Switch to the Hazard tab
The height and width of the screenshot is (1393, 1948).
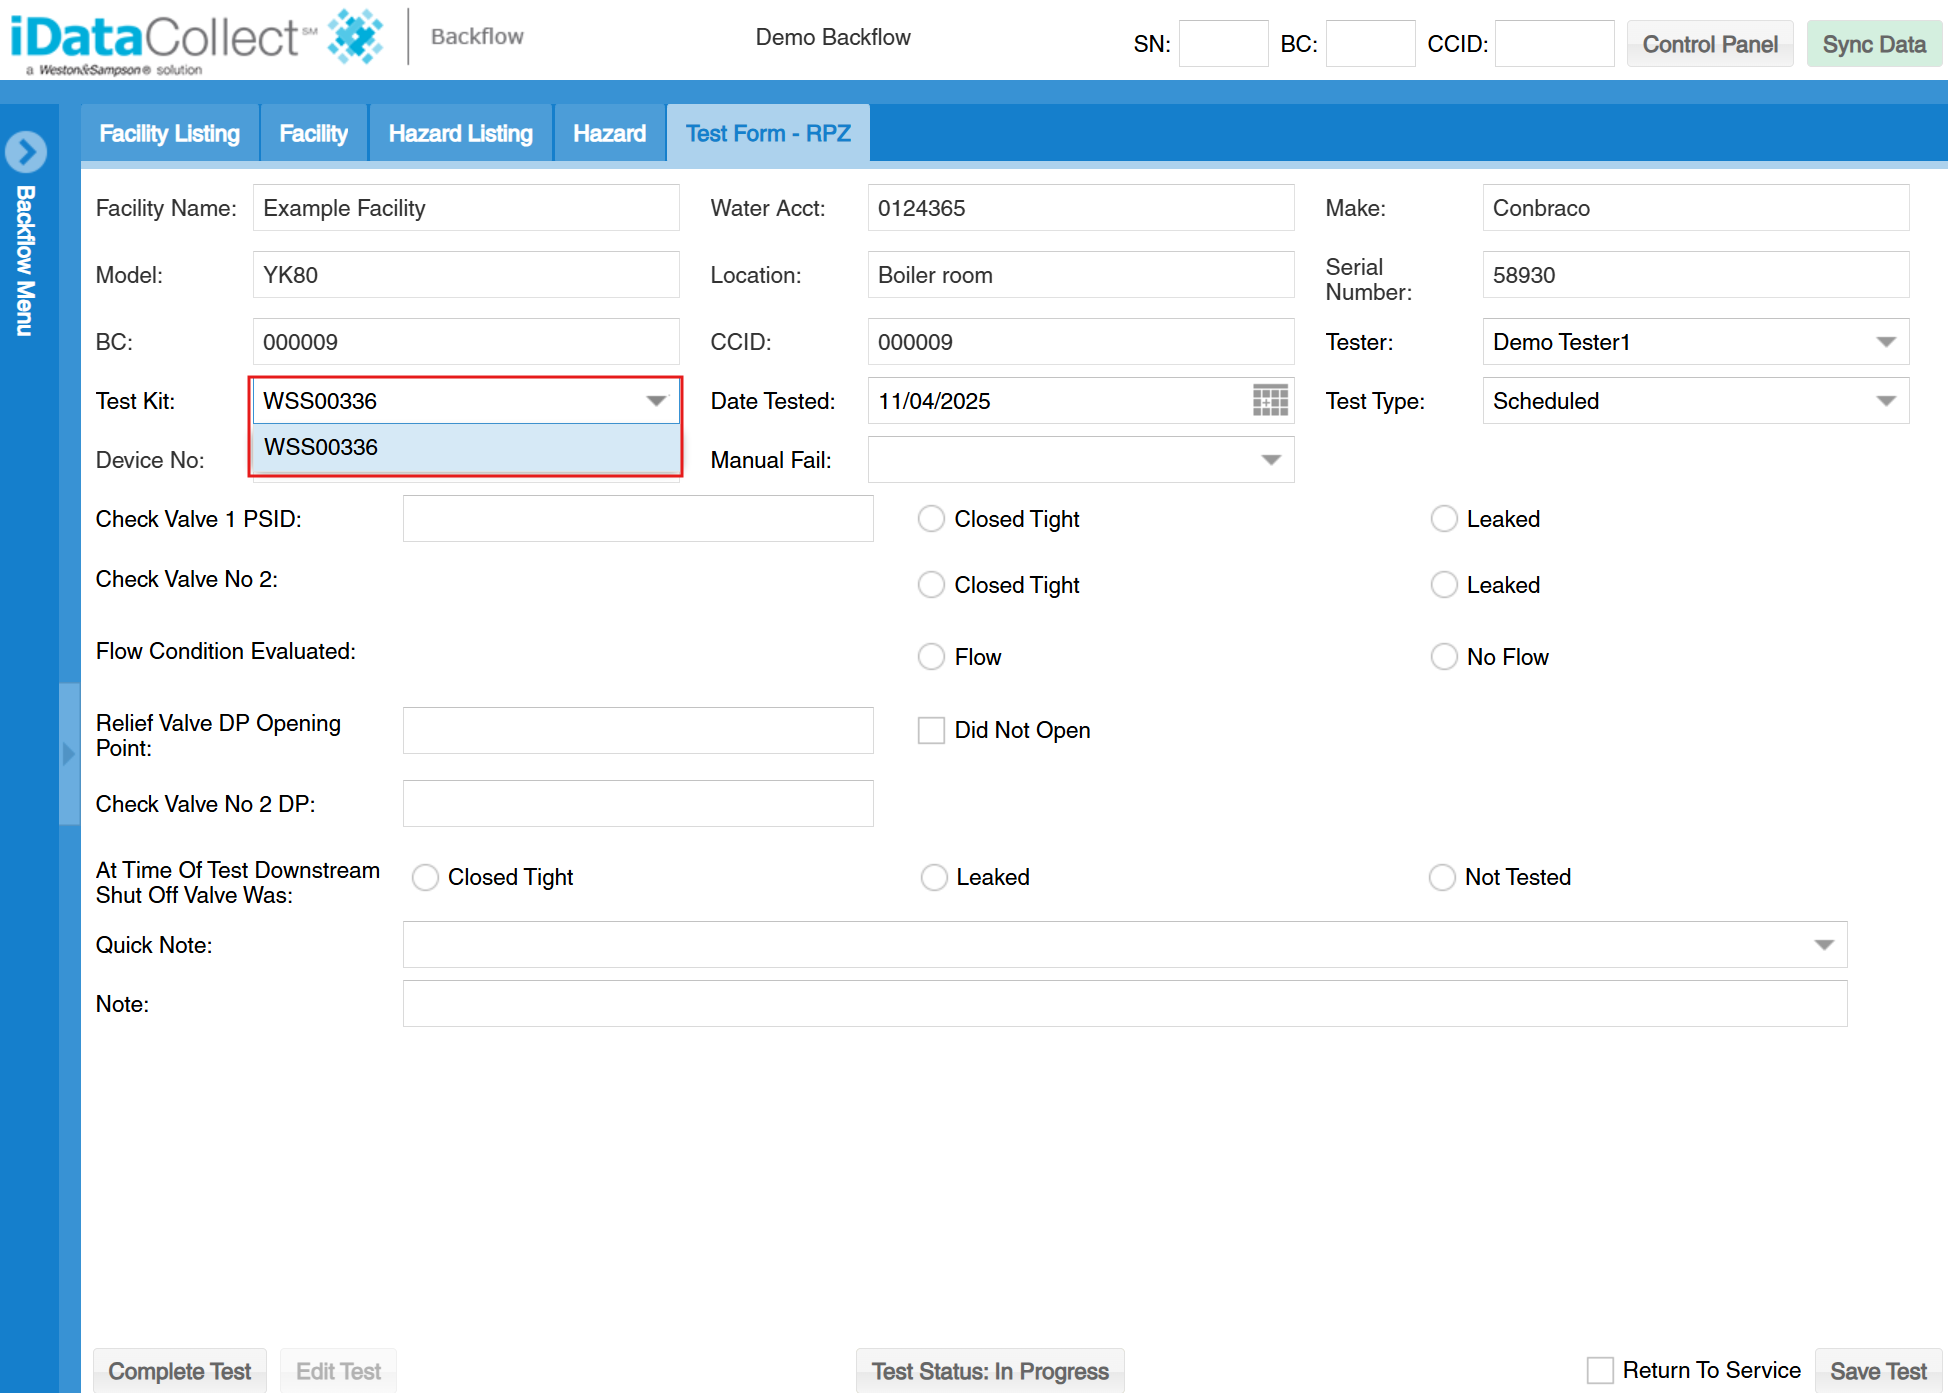click(609, 132)
